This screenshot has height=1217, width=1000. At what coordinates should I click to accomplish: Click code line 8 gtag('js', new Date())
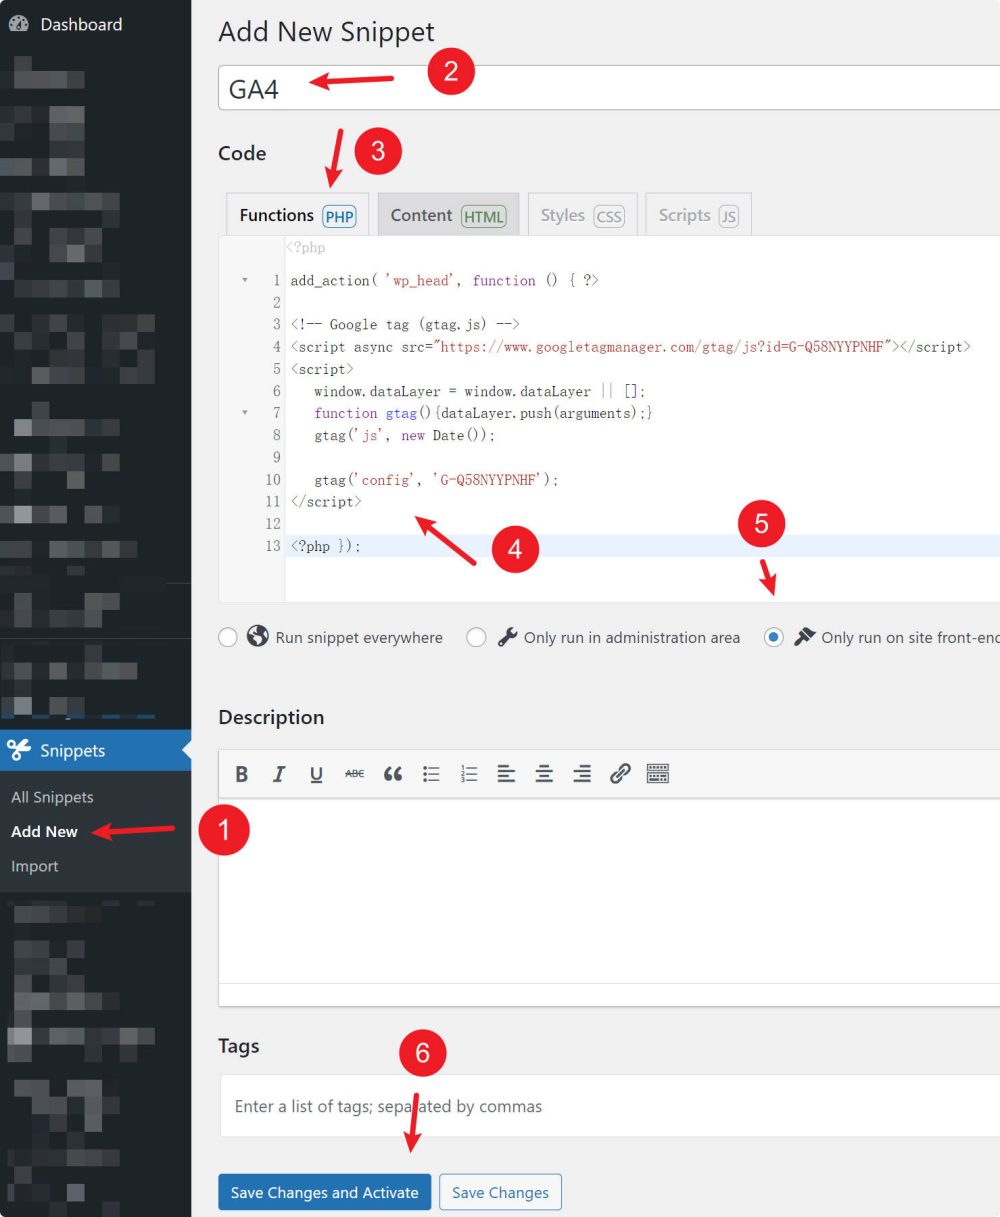coord(404,435)
